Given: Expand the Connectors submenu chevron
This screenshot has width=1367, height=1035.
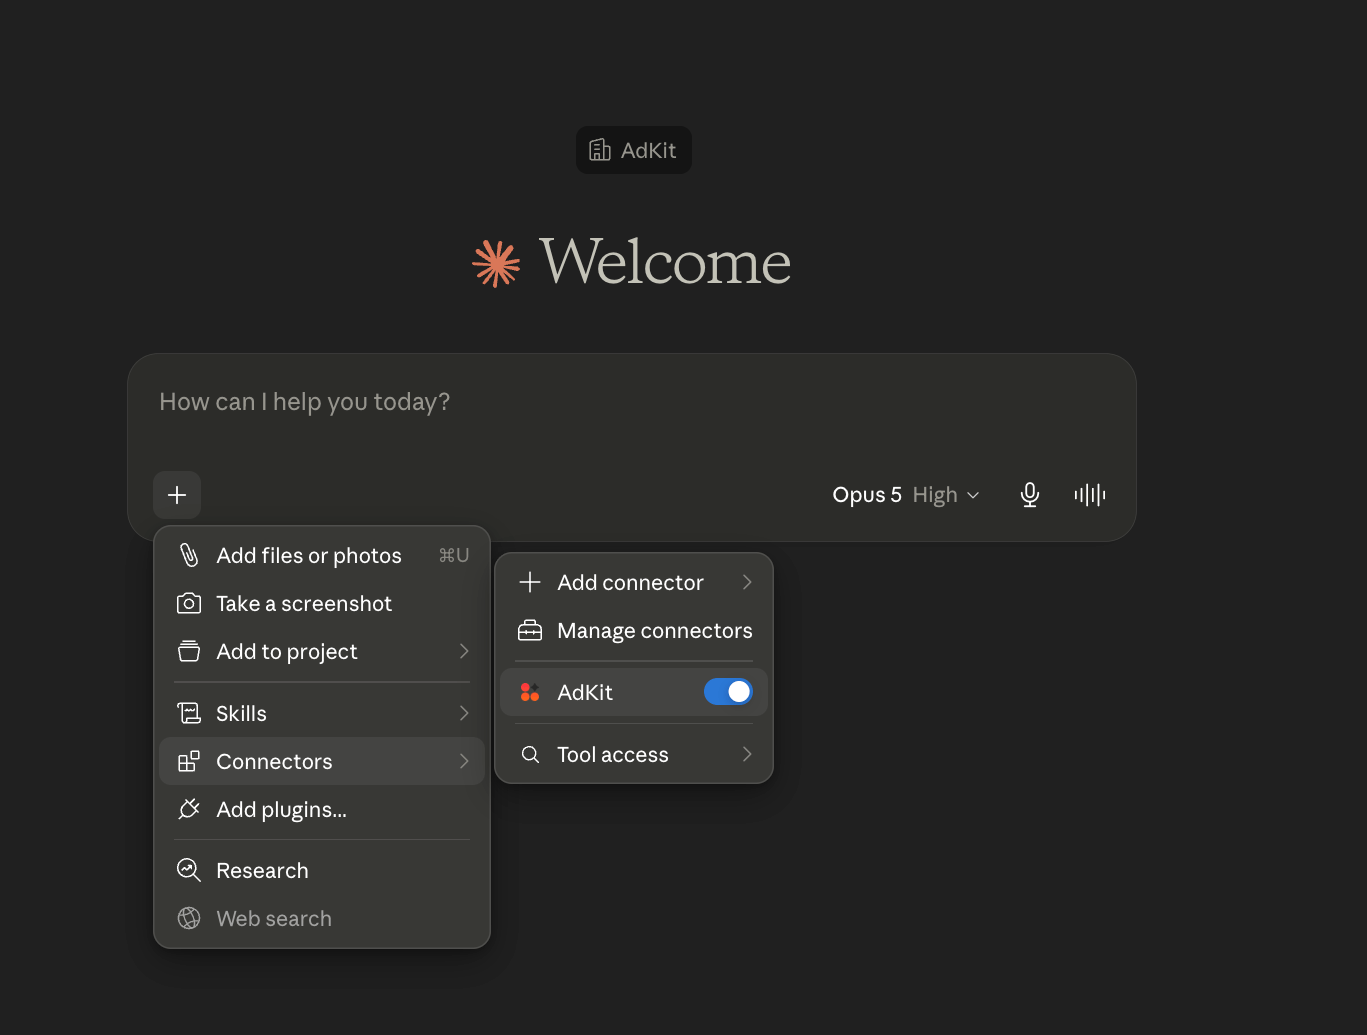Looking at the screenshot, I should (464, 762).
